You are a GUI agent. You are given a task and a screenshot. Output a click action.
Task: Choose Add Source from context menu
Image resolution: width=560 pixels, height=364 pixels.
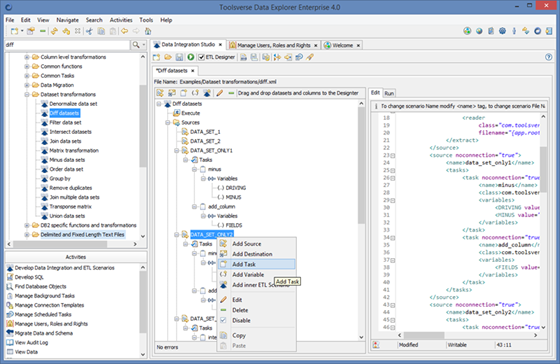256,244
